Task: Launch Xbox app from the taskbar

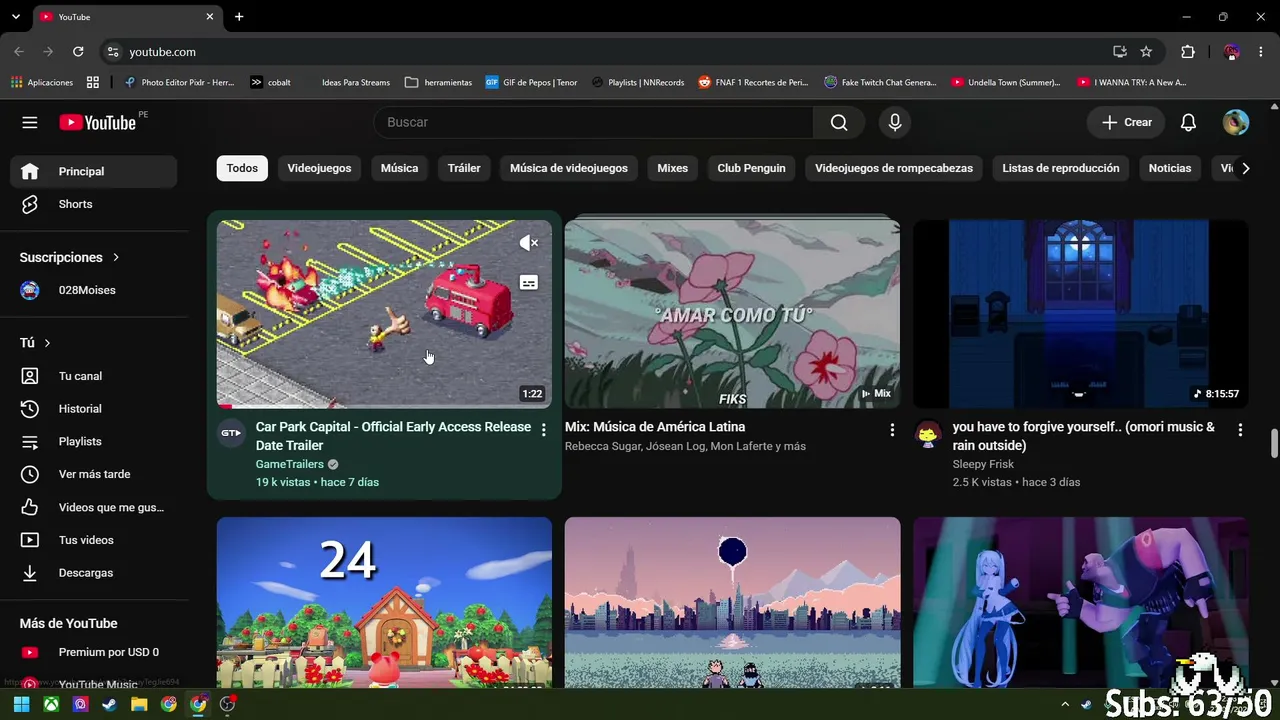Action: 51,704
